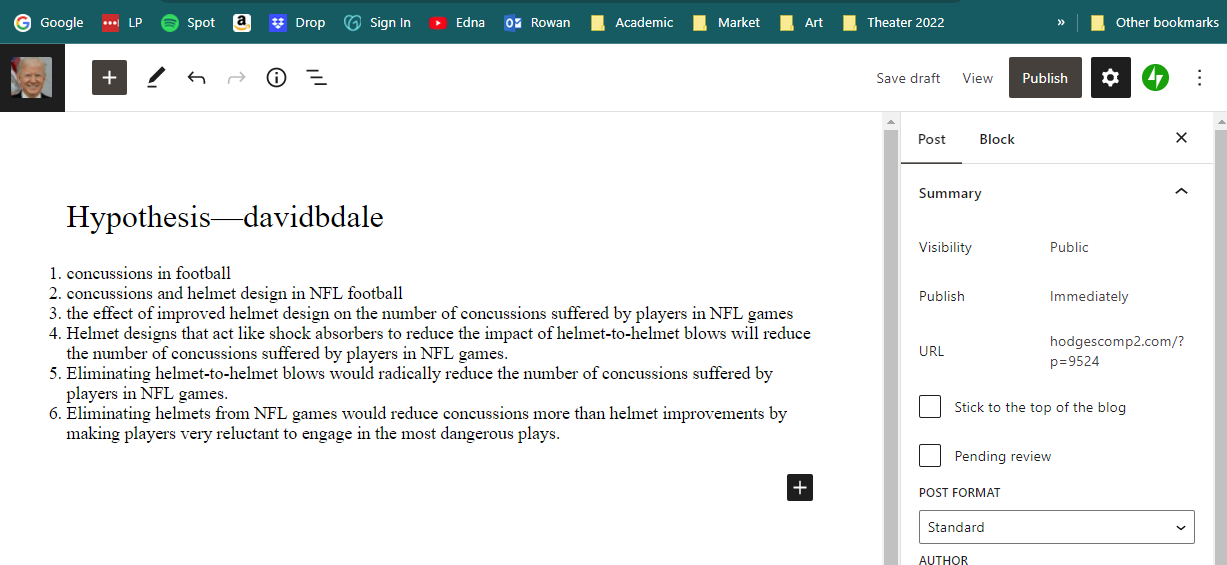Click the Publish button
The height and width of the screenshot is (565, 1227).
point(1044,78)
